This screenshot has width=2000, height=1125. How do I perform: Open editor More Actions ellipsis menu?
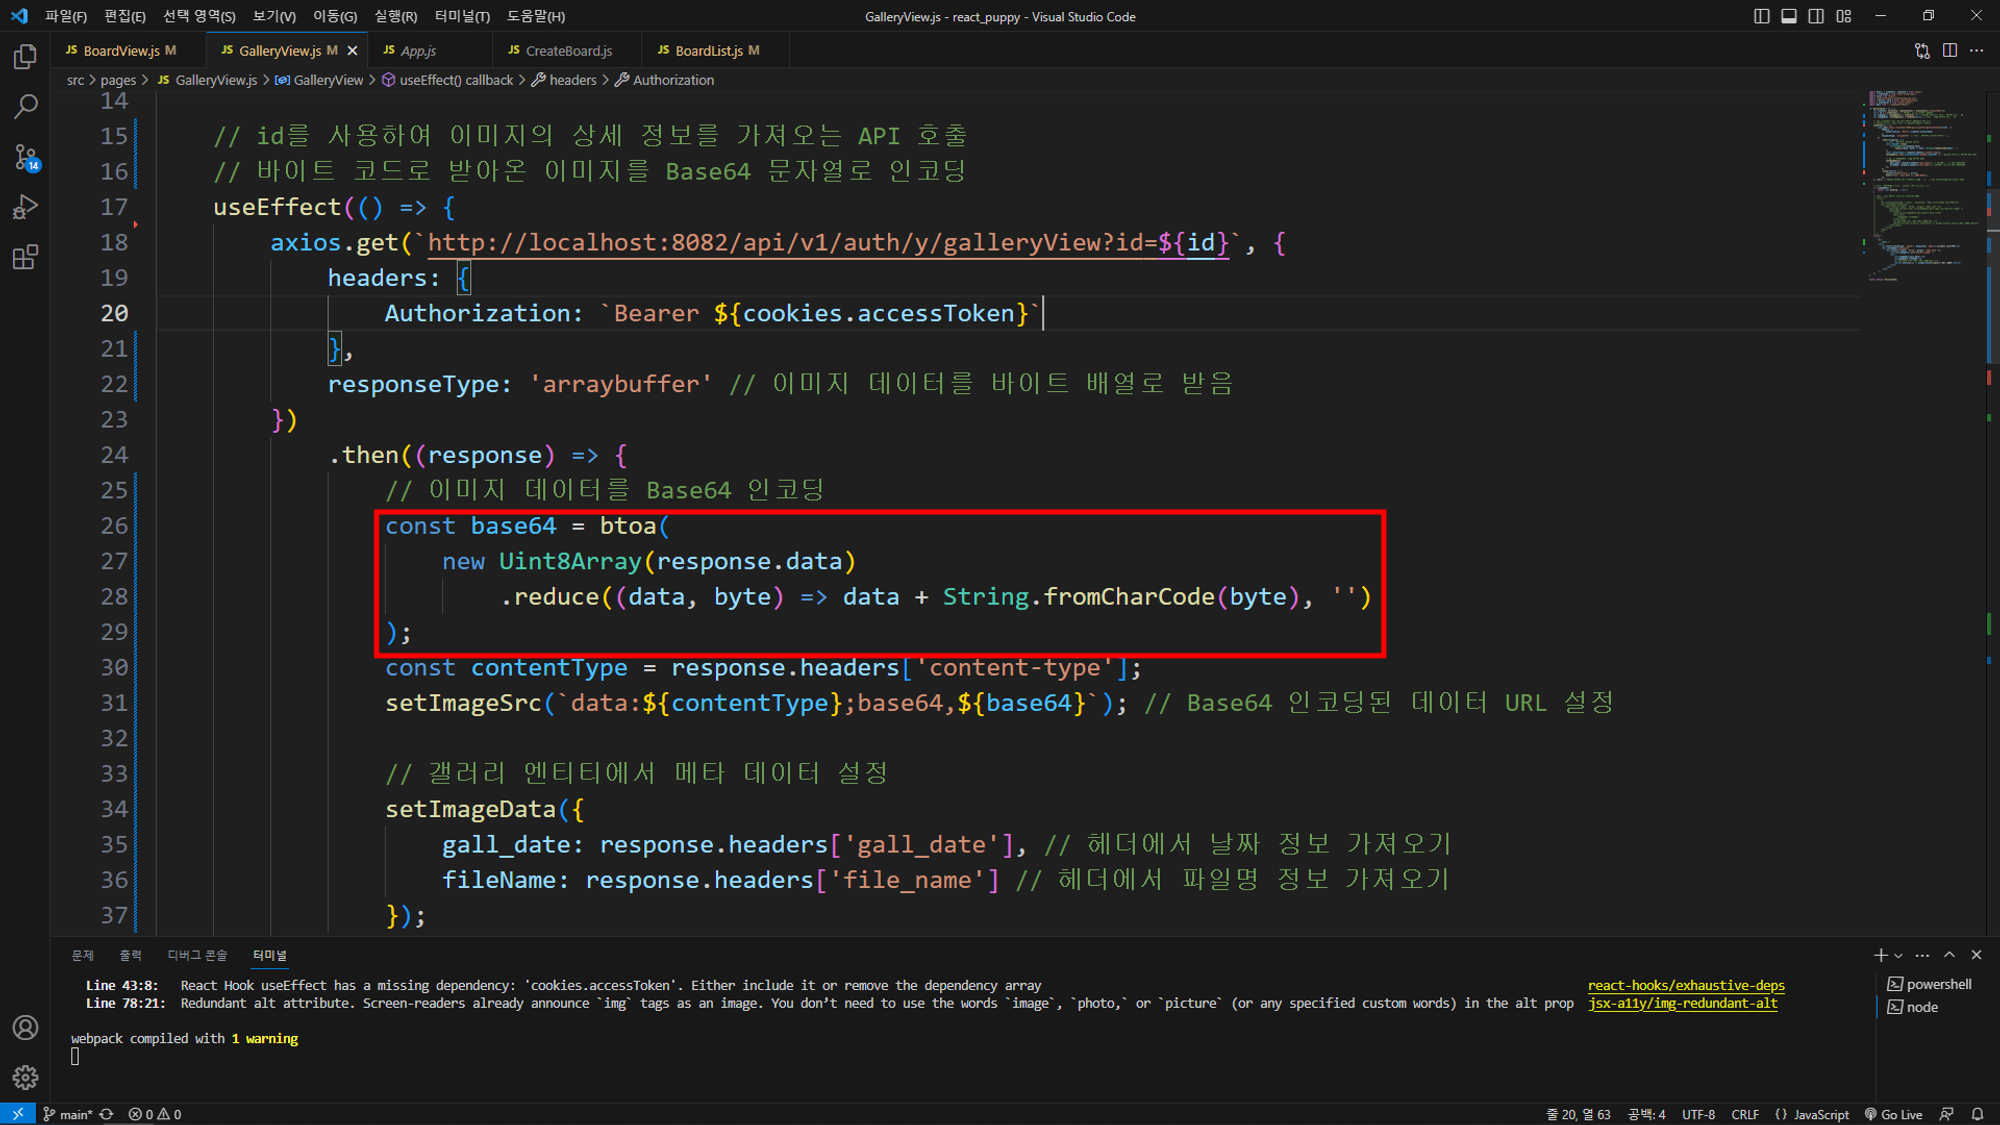[x=1977, y=50]
